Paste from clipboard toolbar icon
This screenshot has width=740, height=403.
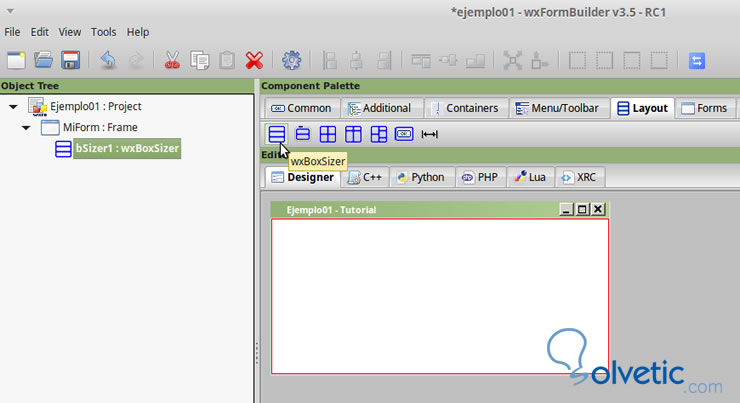pyautogui.click(x=227, y=60)
